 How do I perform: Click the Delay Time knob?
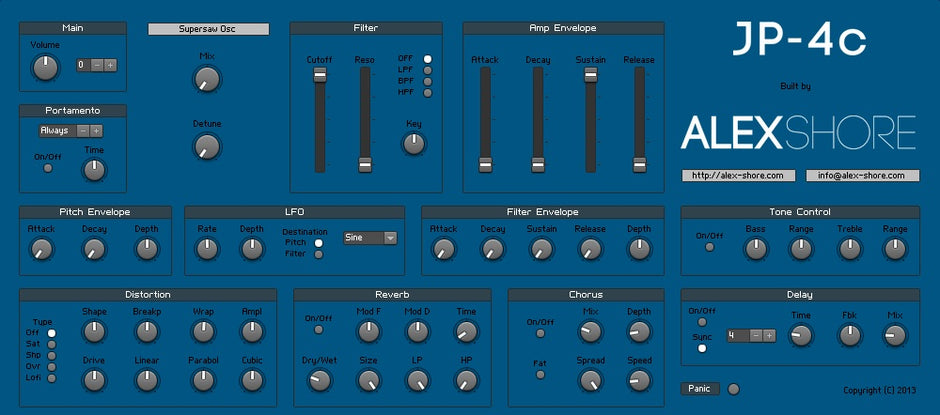click(801, 335)
